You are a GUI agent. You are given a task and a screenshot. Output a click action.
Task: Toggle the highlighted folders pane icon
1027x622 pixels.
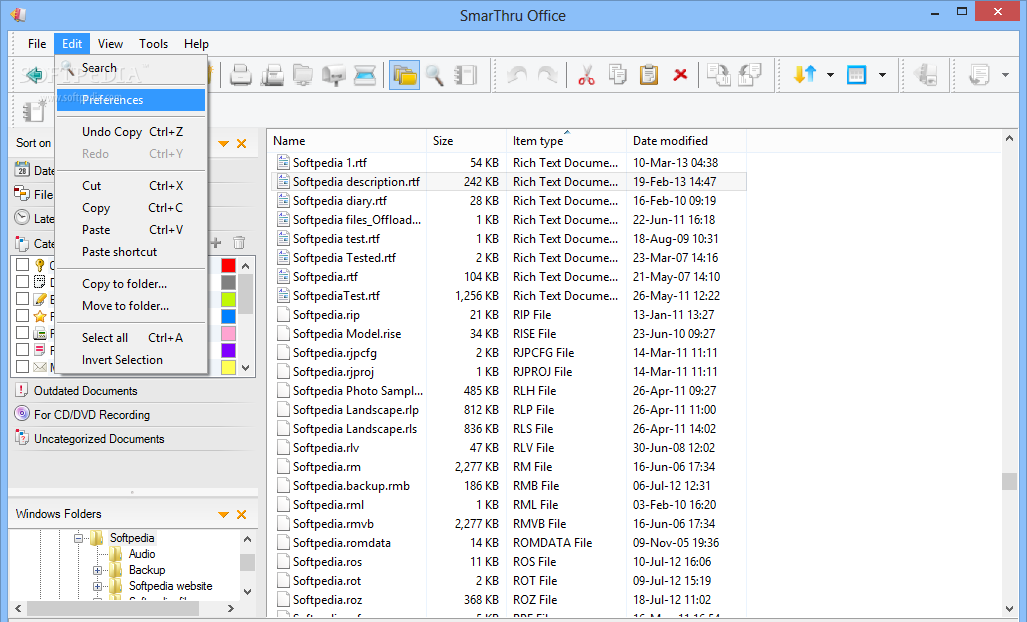[x=404, y=75]
